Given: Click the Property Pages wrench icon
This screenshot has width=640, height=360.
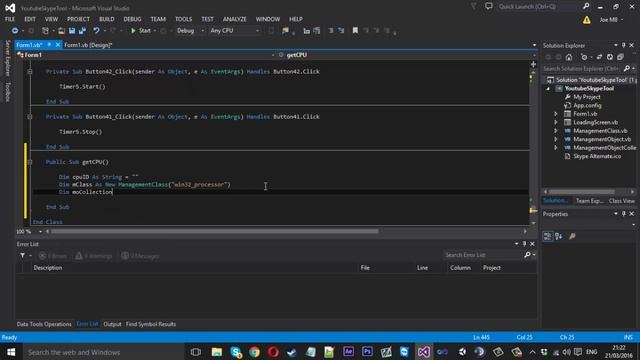Looking at the screenshot, I should 572,236.
